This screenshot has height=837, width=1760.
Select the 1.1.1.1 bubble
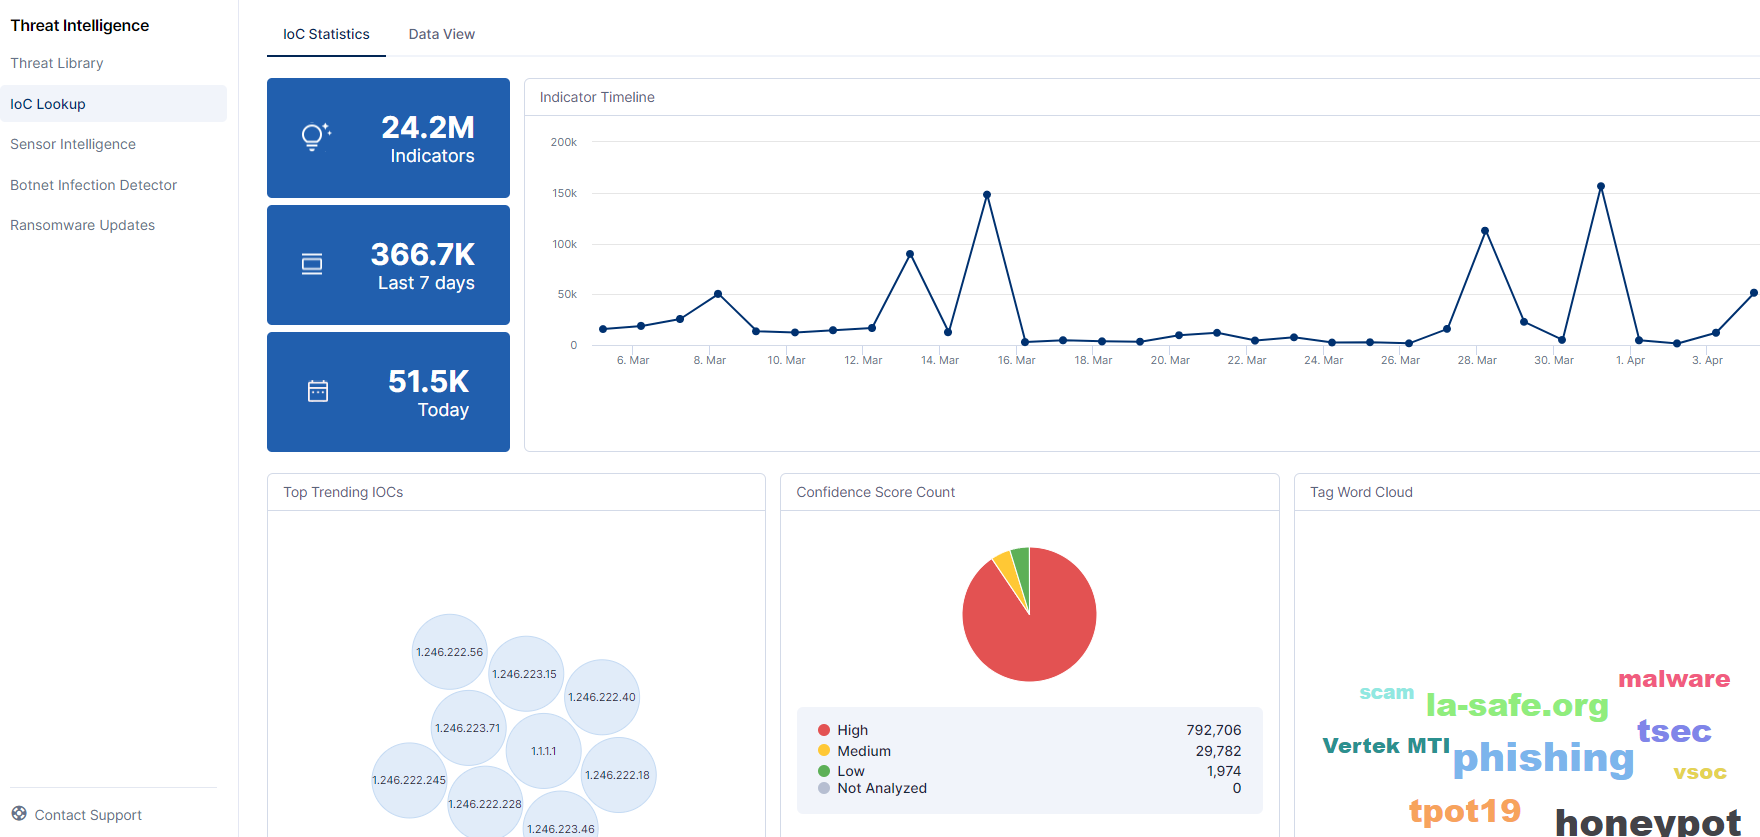tap(544, 751)
